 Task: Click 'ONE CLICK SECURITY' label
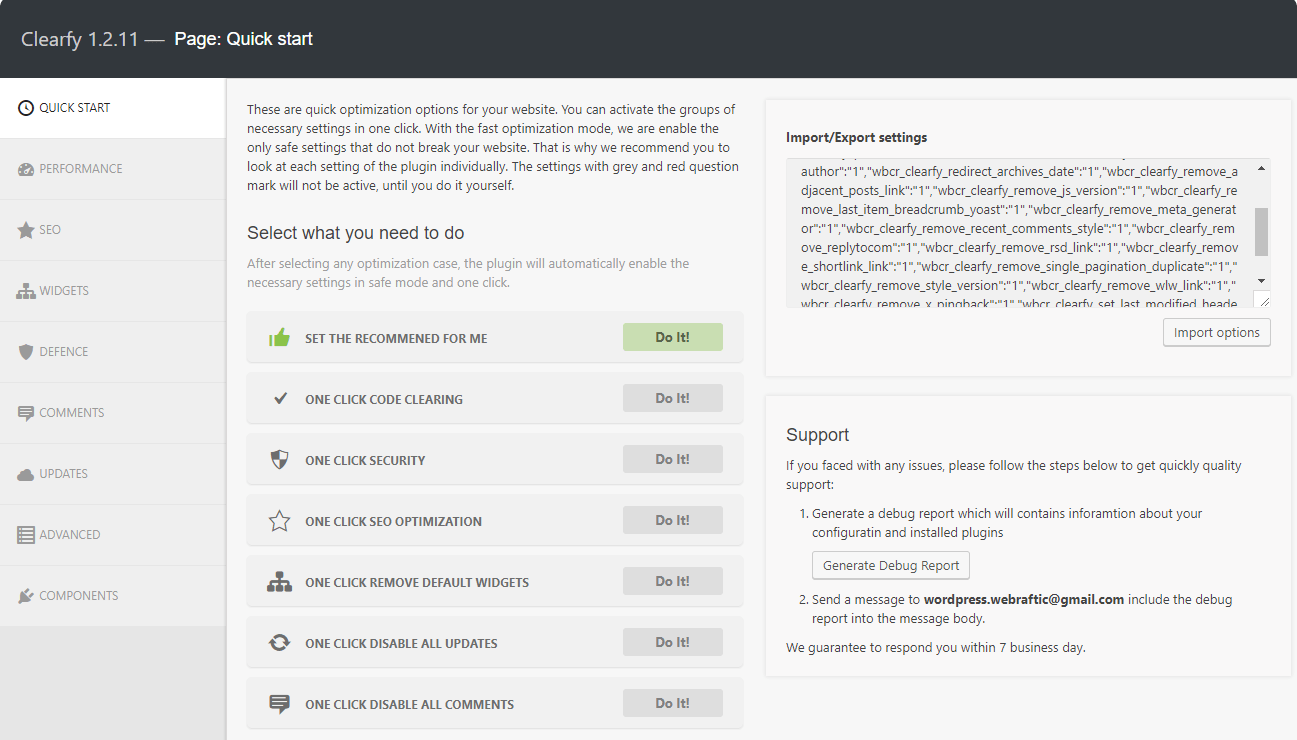click(365, 460)
